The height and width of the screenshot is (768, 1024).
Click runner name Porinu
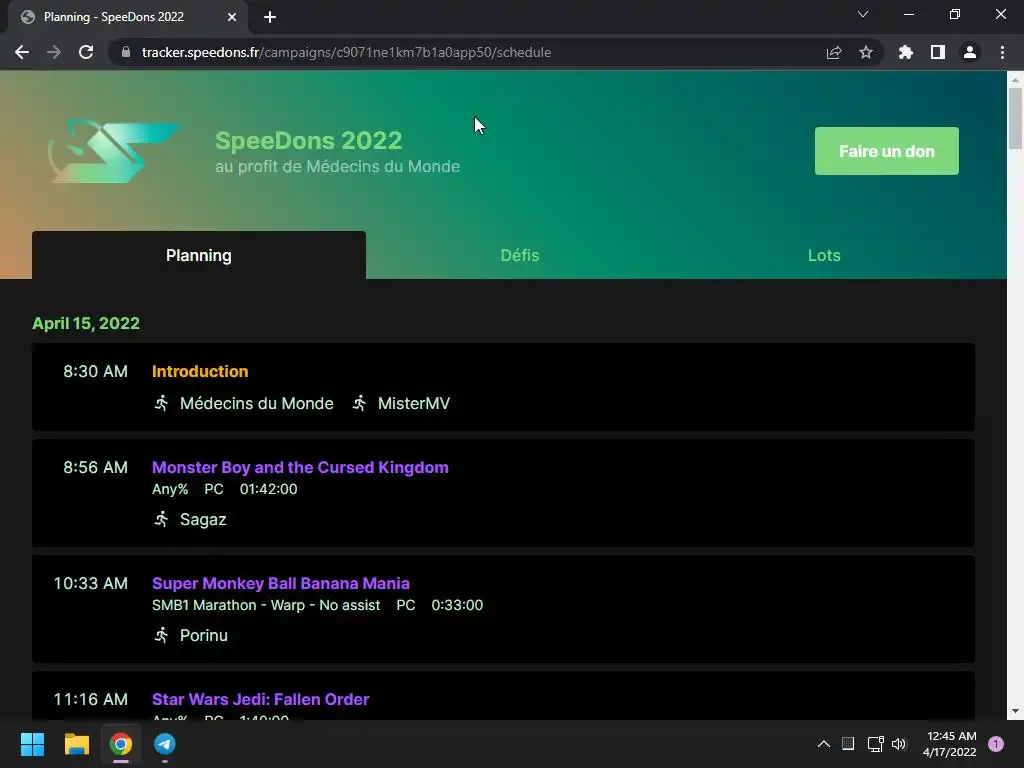tap(204, 635)
